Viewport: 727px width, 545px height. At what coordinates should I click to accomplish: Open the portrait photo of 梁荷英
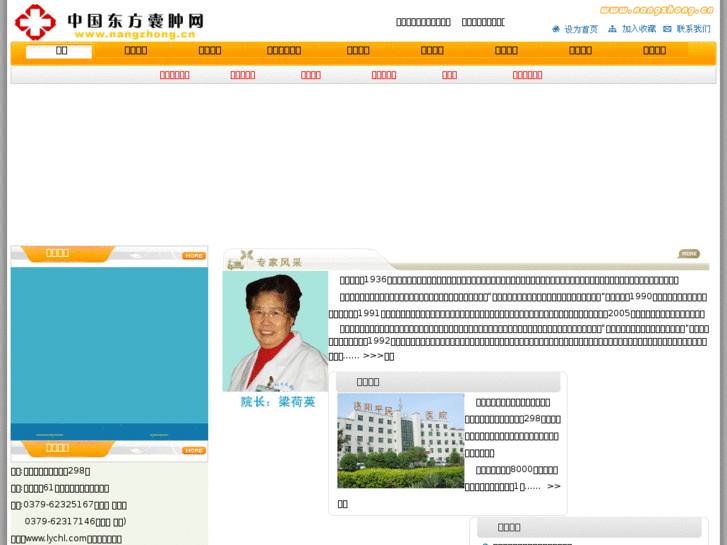[275, 331]
